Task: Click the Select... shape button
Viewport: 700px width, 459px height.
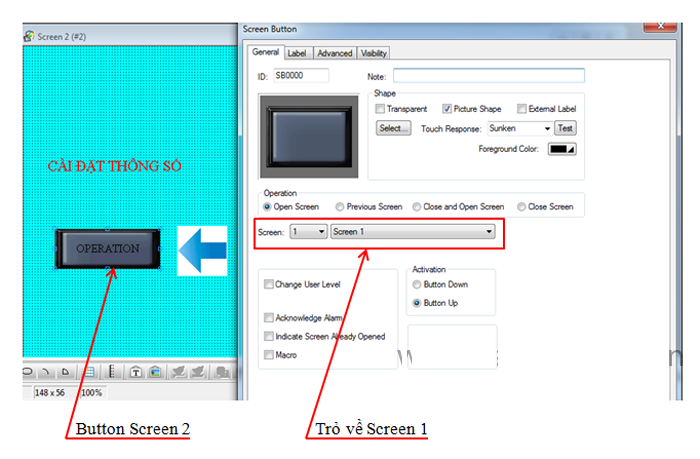Action: pyautogui.click(x=393, y=128)
